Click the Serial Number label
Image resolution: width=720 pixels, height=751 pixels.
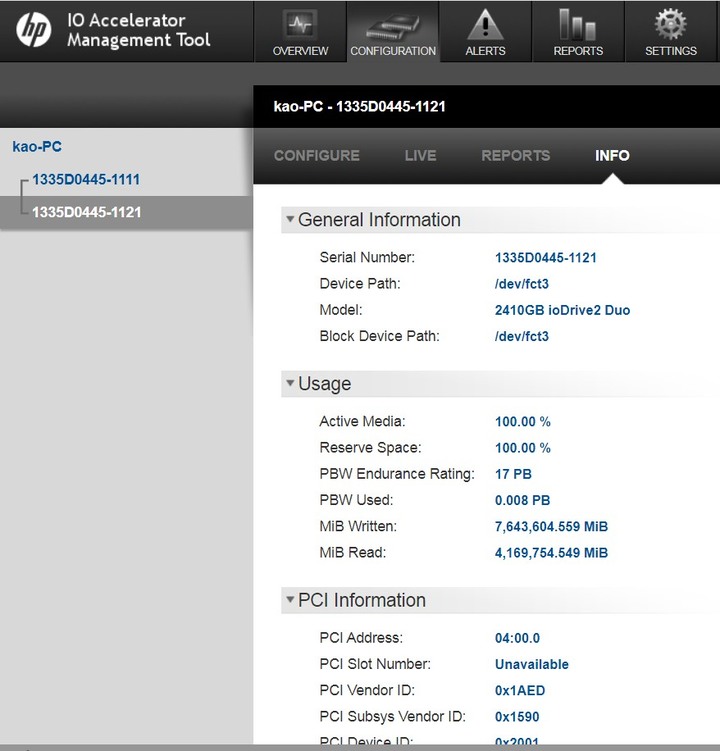tap(367, 257)
